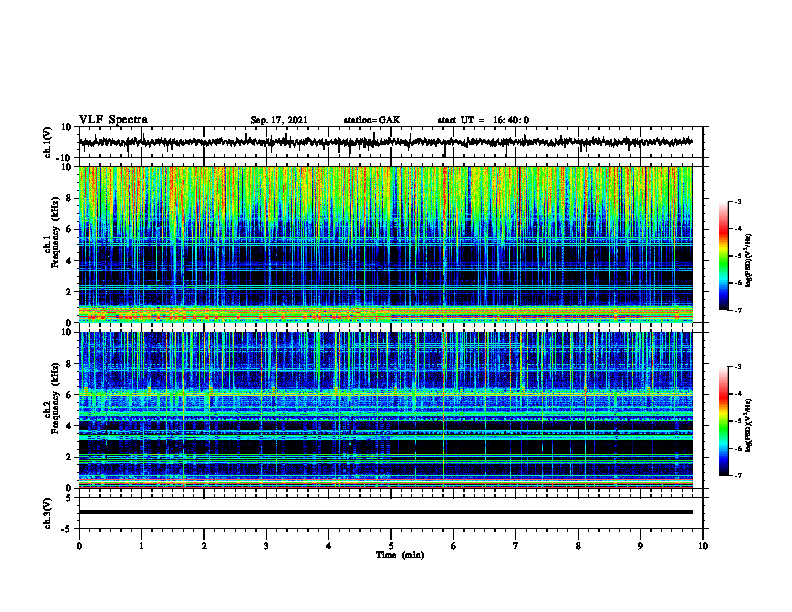Viewport: 792px width, 612px height.
Task: Click time axis tick label 9
Action: click(x=640, y=546)
